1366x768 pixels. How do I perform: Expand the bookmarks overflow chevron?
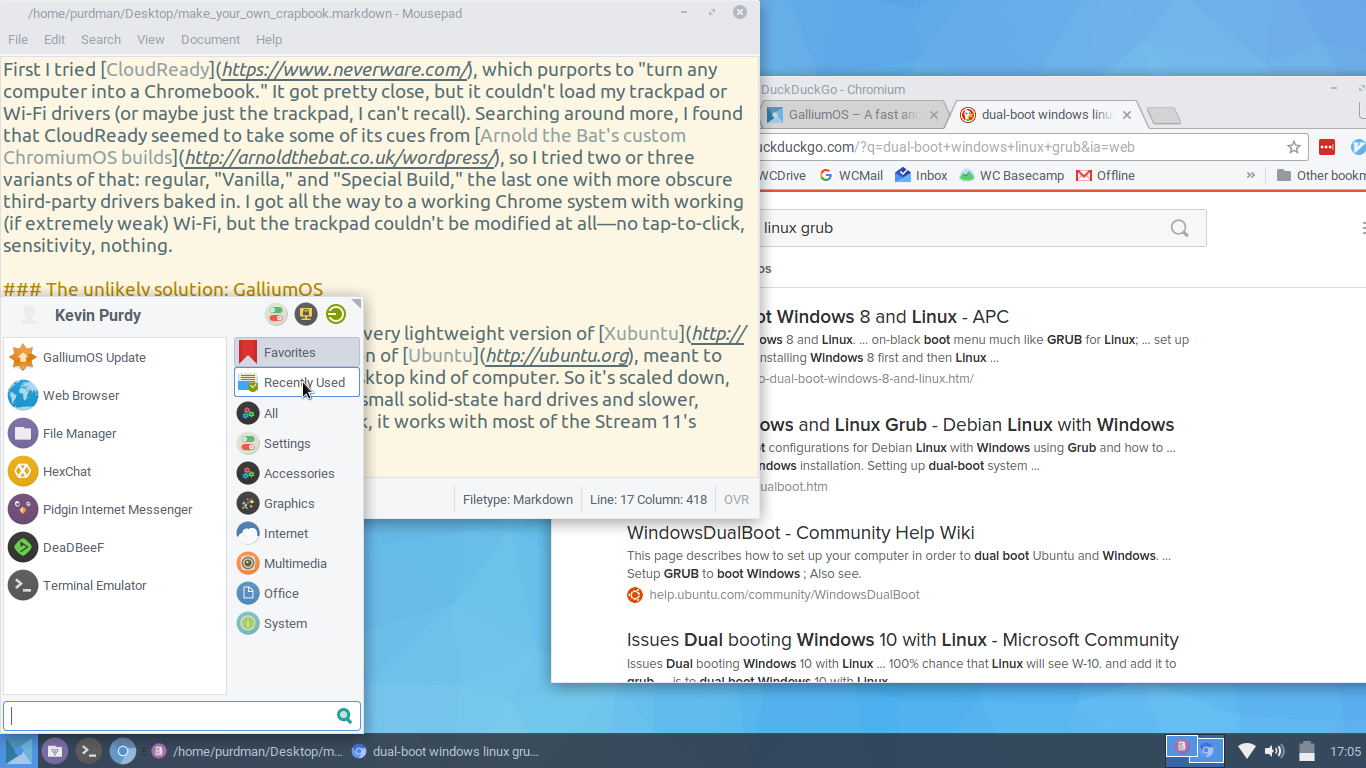[x=1250, y=175]
